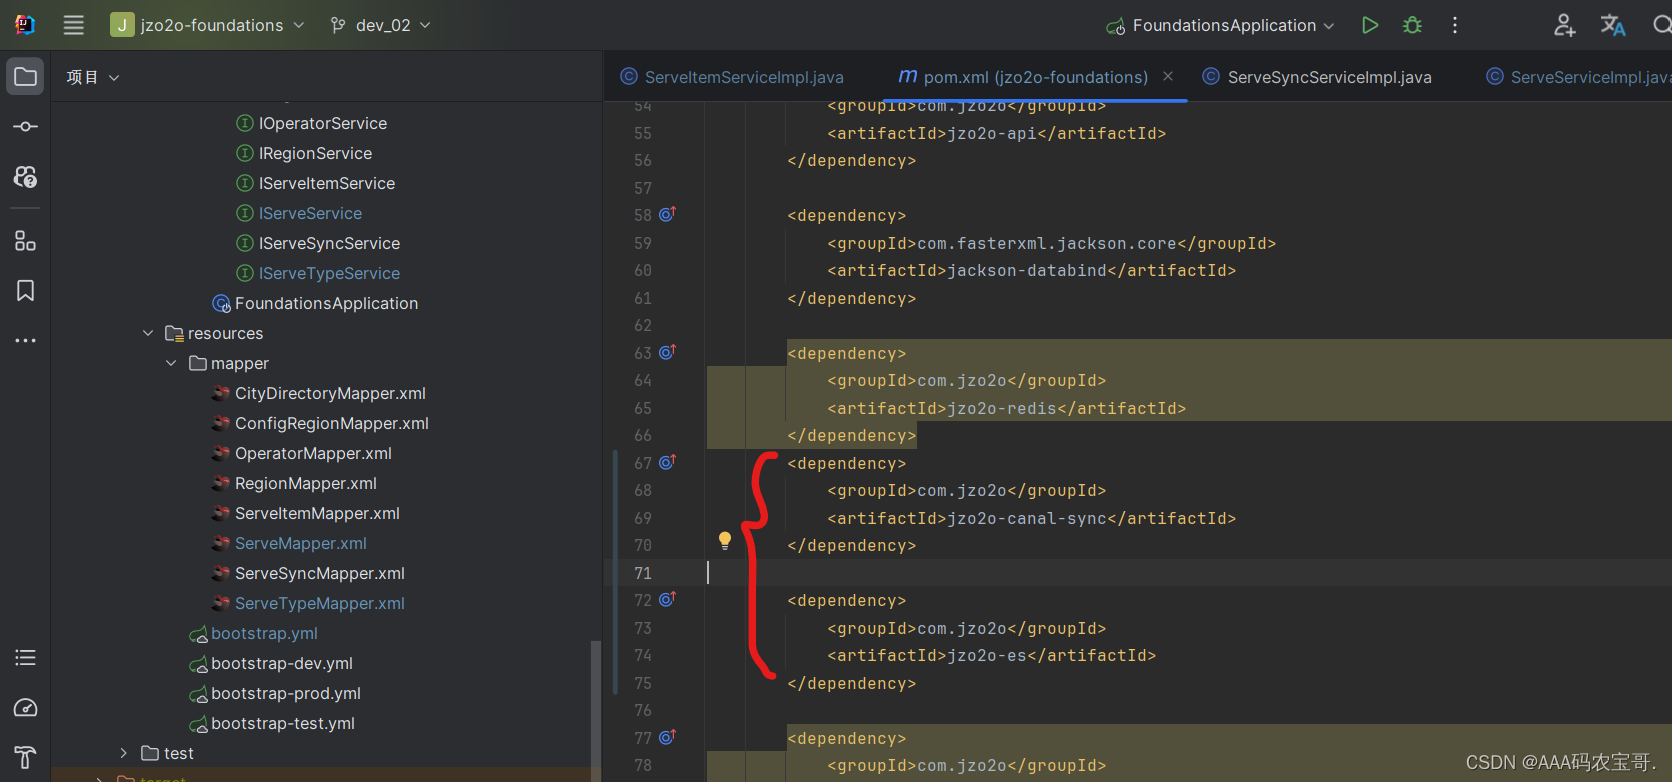Switch to ServeSyncServiceImpl.java tab
Screen dimensions: 1672x782
coord(1317,77)
